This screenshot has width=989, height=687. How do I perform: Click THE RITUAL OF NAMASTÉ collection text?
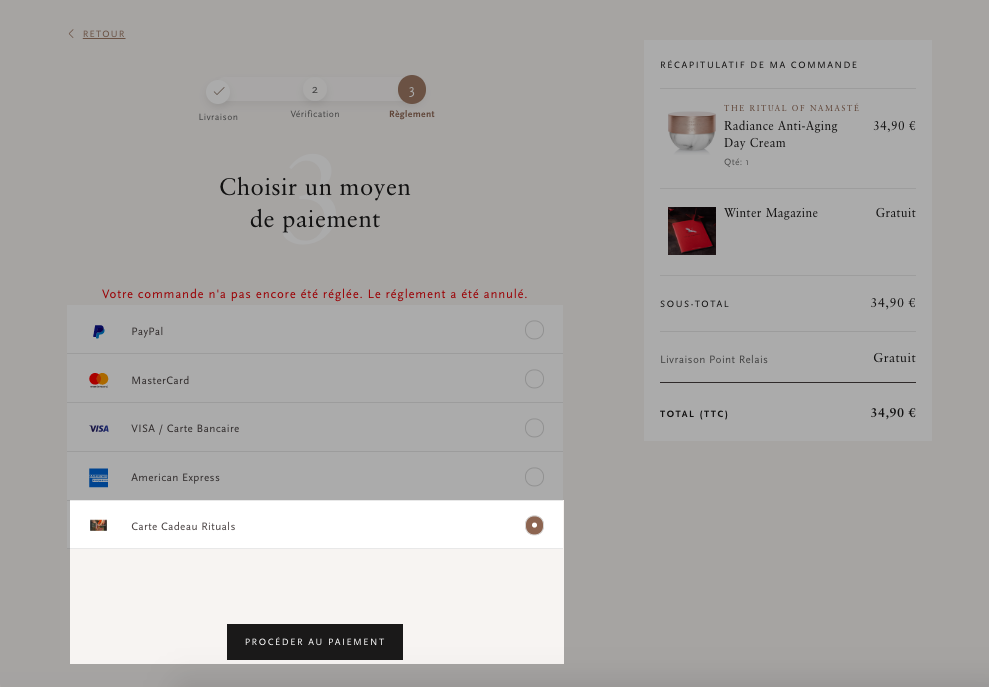tap(792, 108)
